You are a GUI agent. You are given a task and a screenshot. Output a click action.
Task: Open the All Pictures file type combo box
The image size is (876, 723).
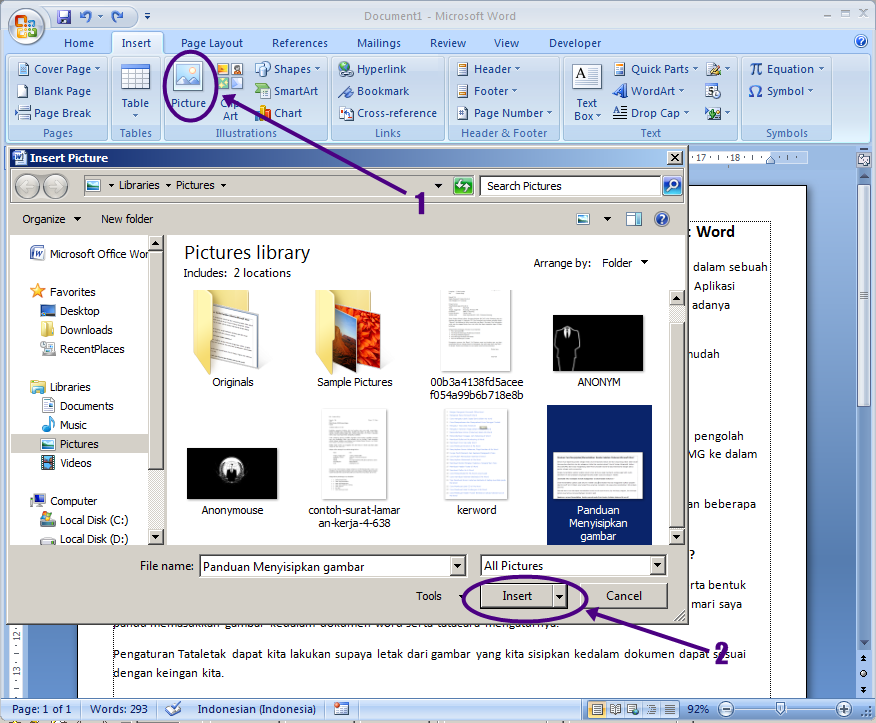(x=573, y=566)
